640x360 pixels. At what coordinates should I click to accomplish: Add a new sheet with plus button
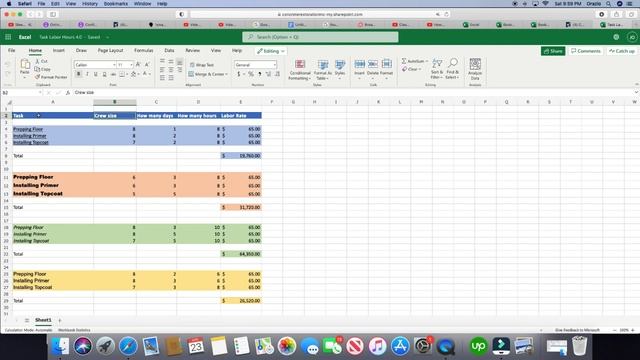pyautogui.click(x=60, y=320)
